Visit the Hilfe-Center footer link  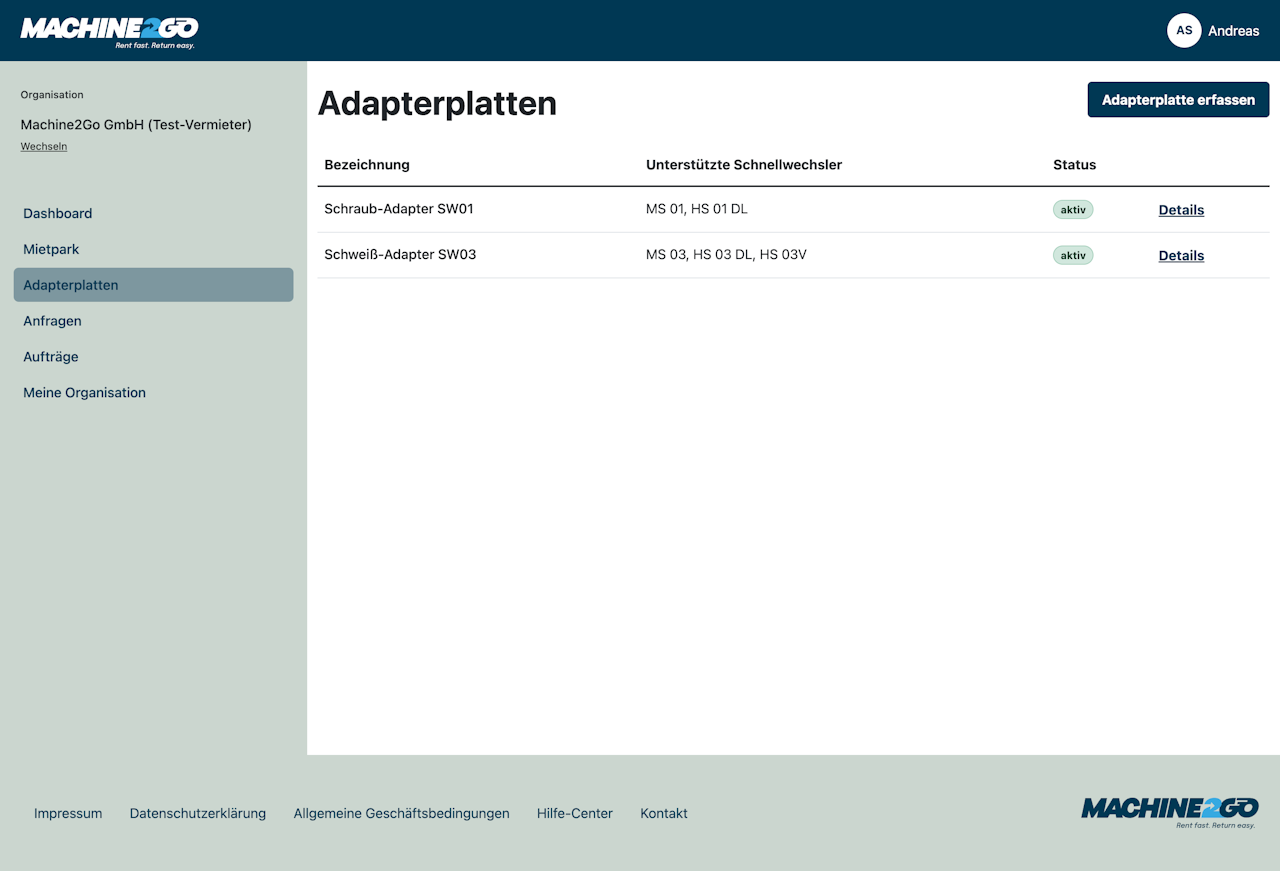coord(575,813)
